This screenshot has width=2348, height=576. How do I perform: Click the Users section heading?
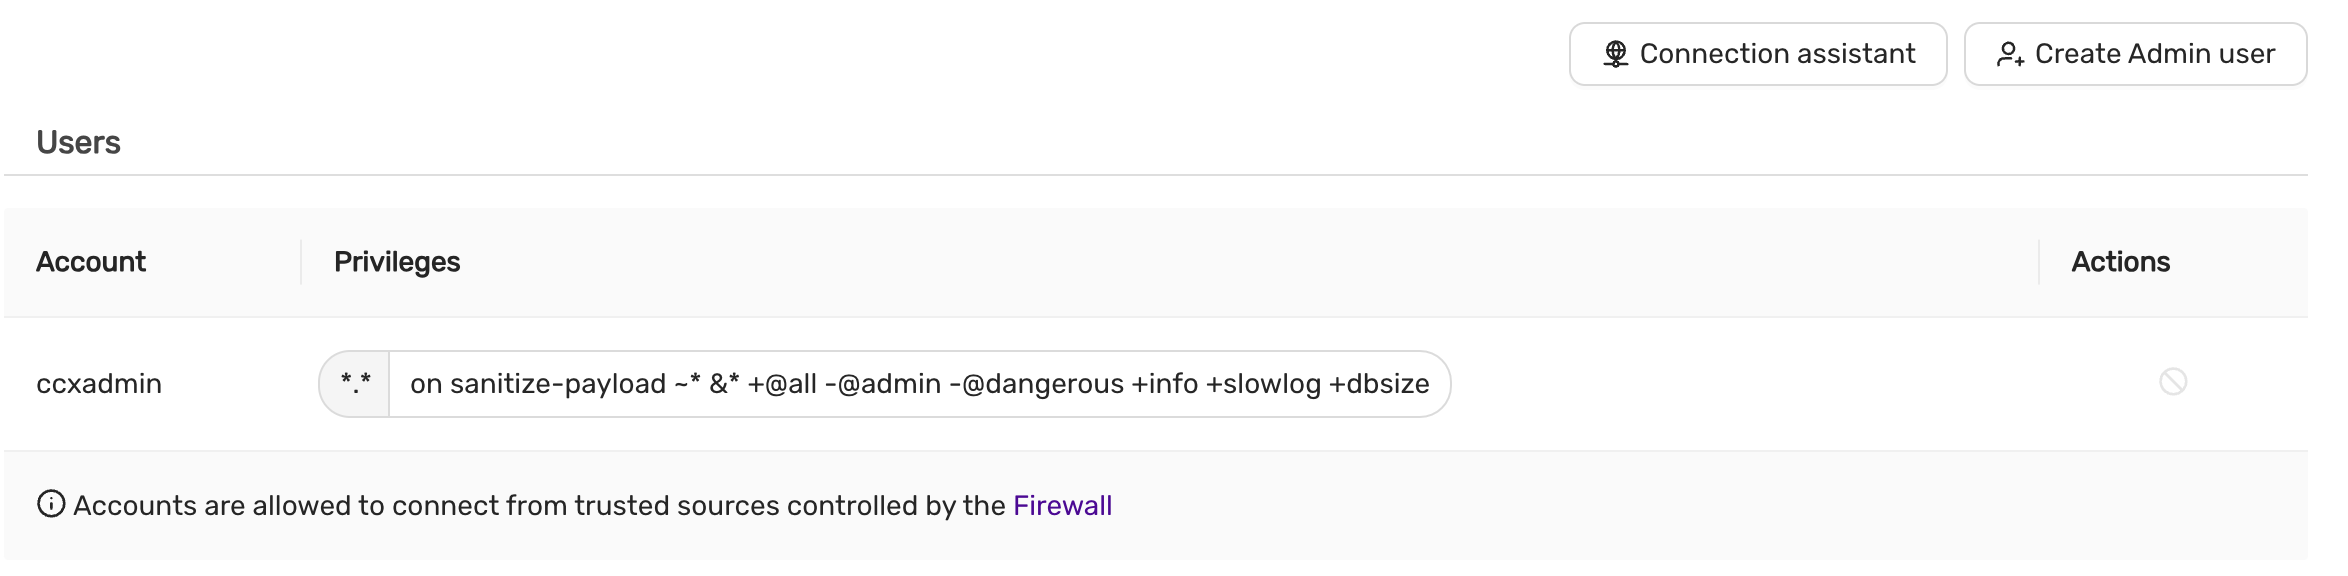pos(80,142)
